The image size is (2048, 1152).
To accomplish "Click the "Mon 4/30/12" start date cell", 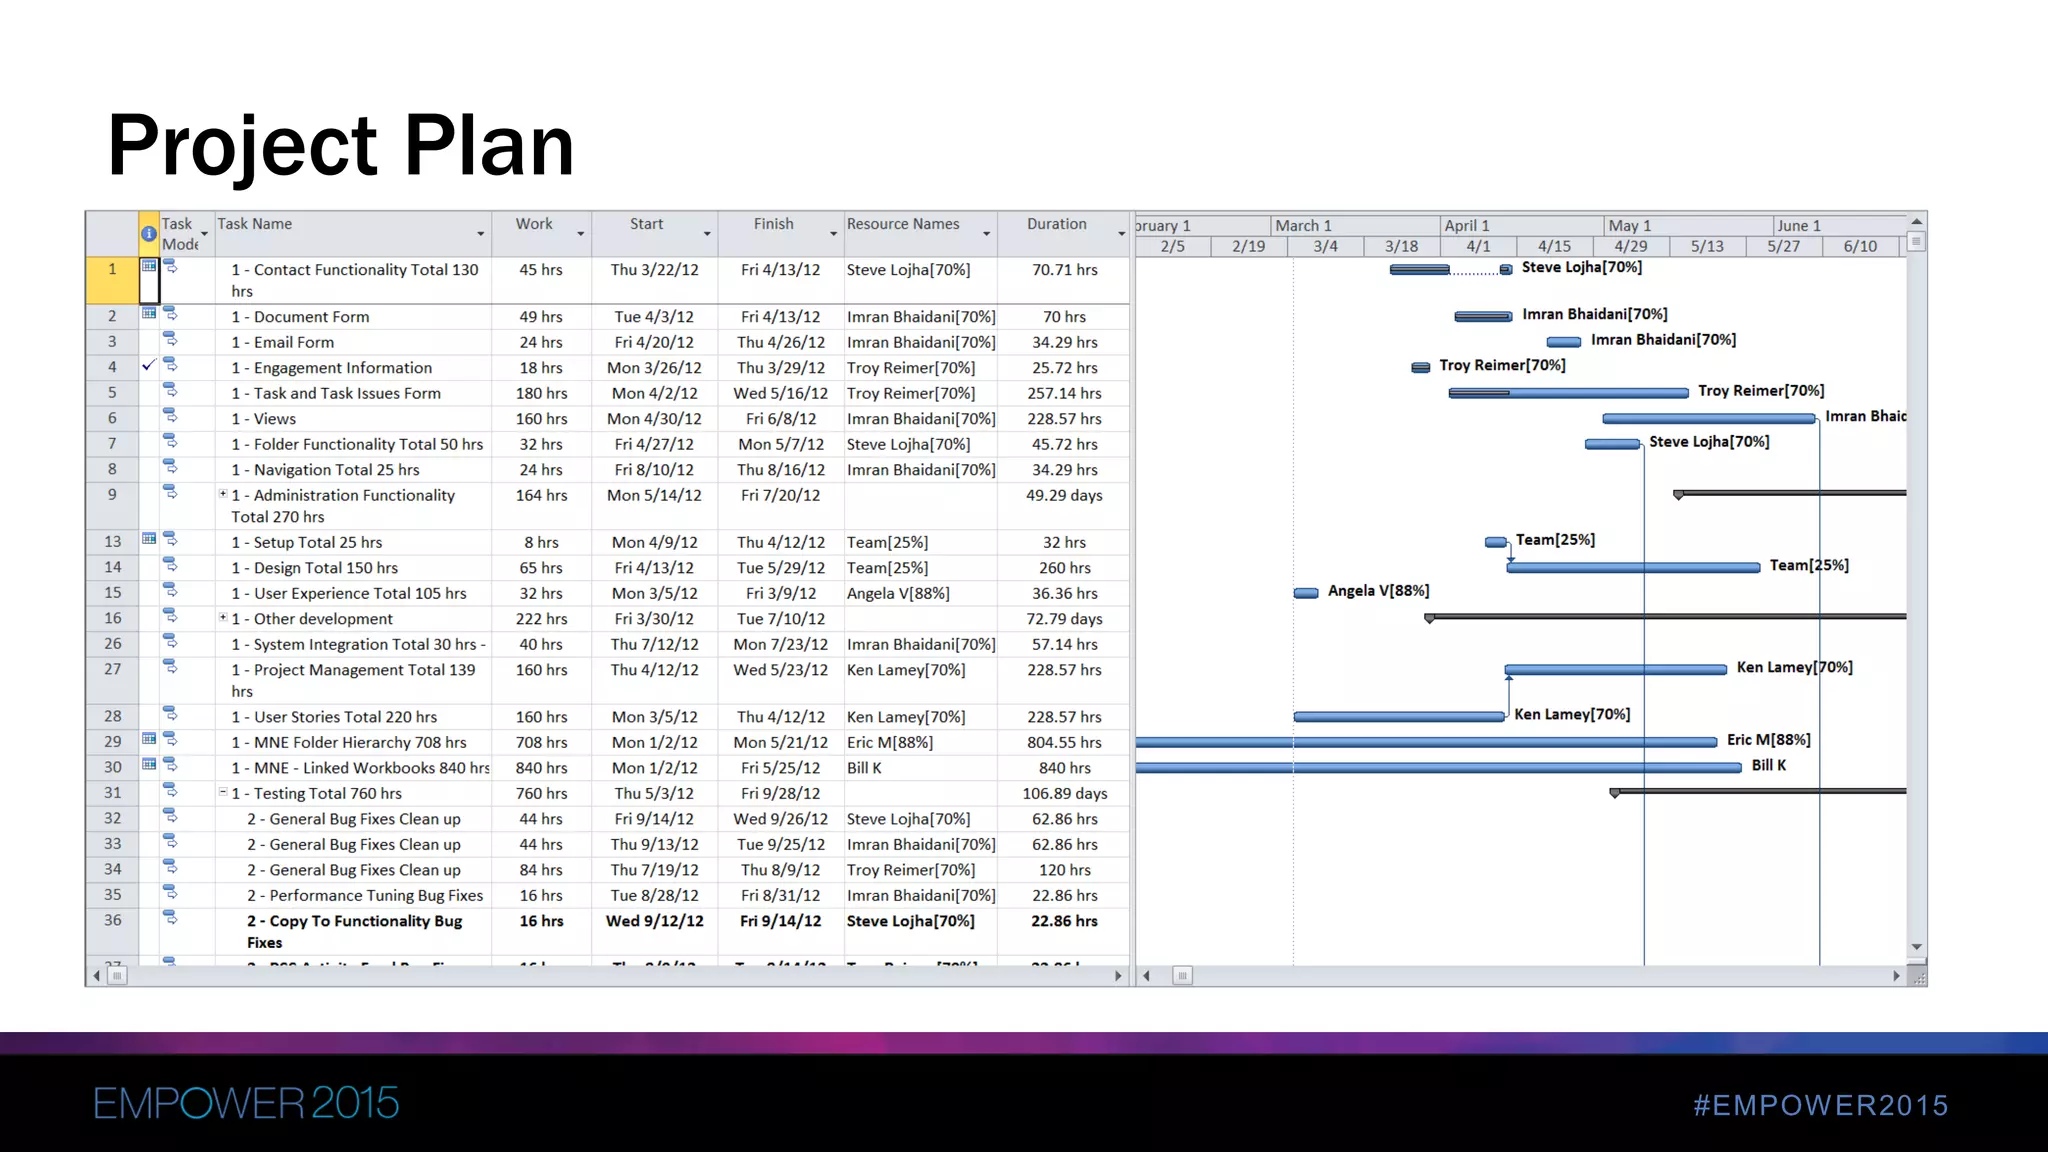I will [654, 419].
